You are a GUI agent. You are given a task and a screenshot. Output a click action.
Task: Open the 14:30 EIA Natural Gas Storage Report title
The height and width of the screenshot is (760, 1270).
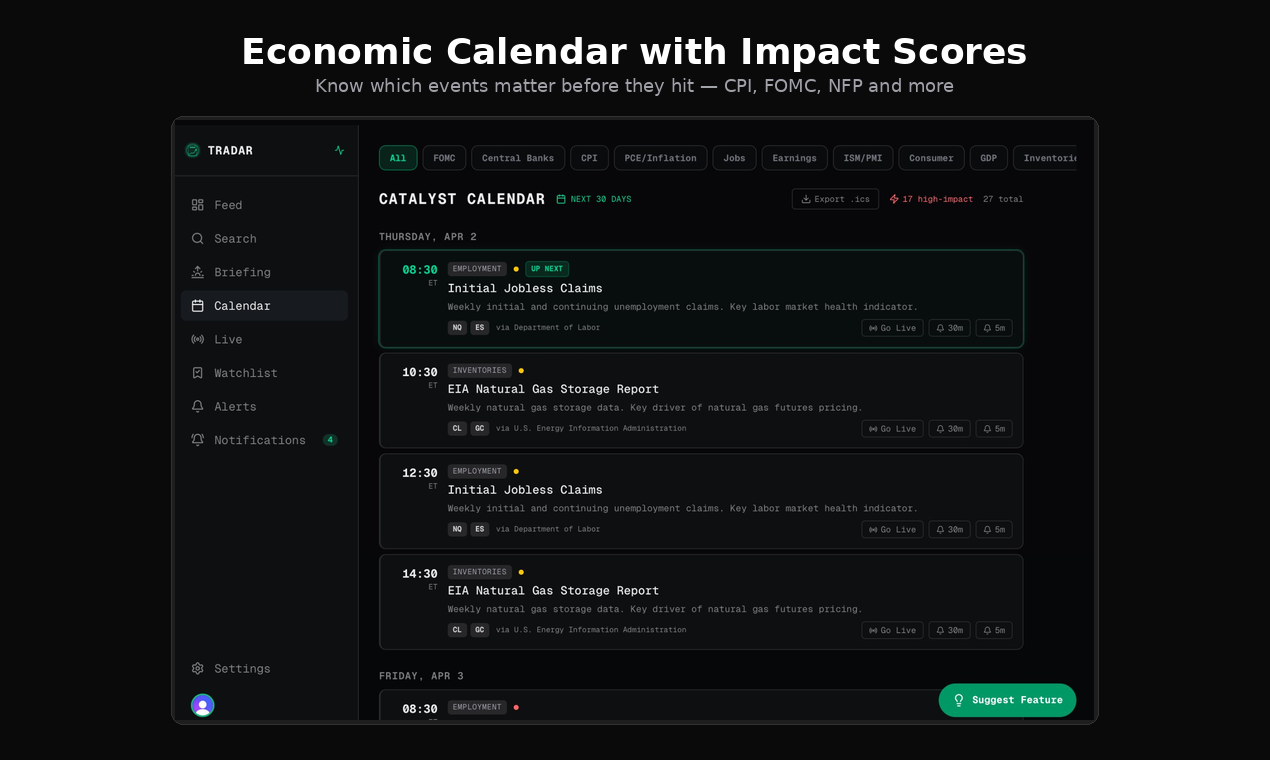[x=553, y=591]
